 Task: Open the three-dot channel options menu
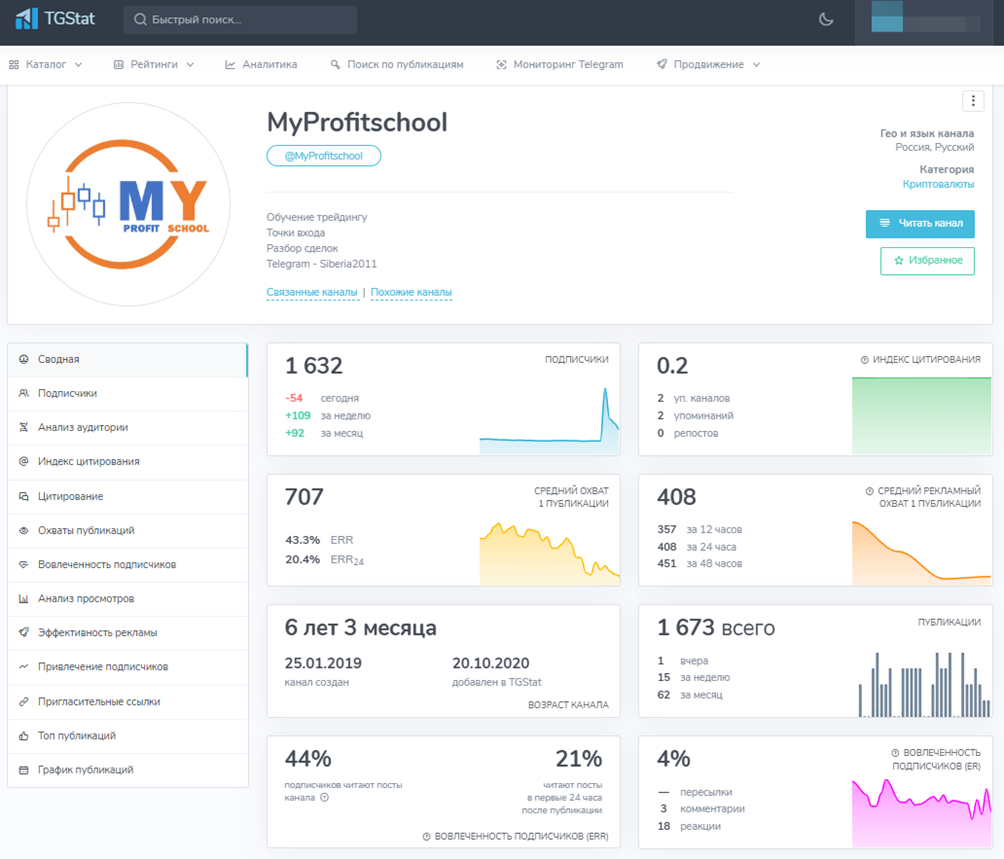click(973, 100)
